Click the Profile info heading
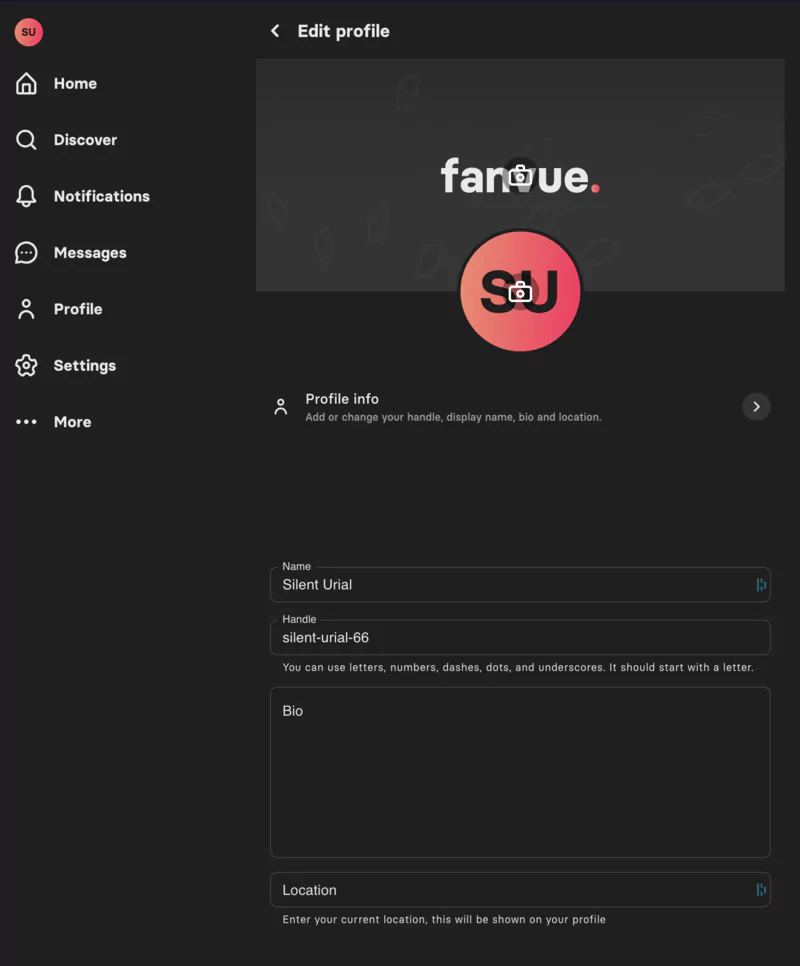800x966 pixels. click(x=342, y=399)
